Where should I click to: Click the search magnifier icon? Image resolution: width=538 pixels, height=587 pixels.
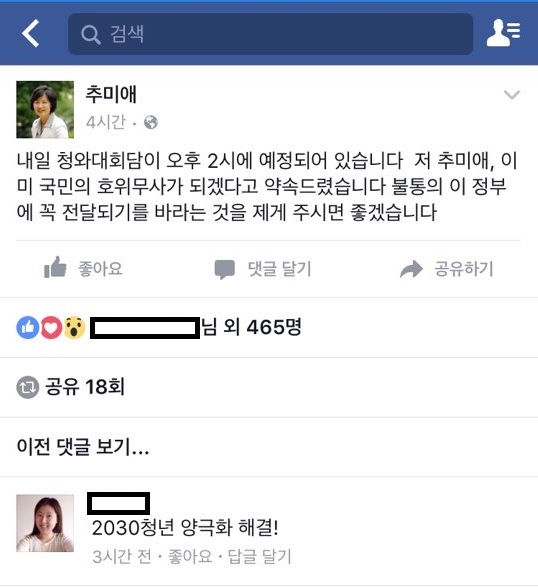pos(91,35)
